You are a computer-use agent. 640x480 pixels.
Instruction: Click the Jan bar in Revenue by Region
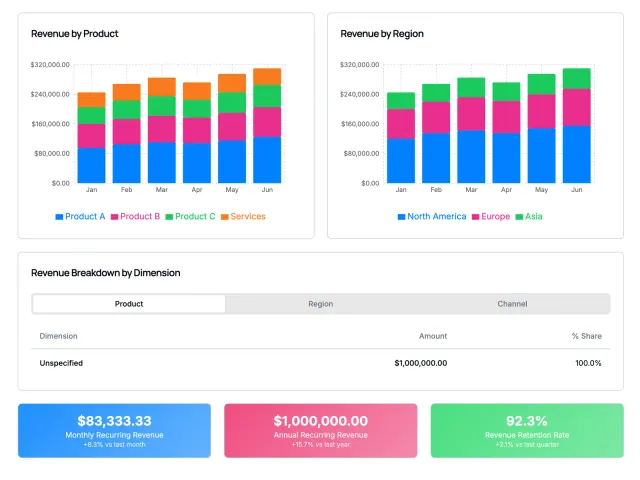pyautogui.click(x=401, y=138)
